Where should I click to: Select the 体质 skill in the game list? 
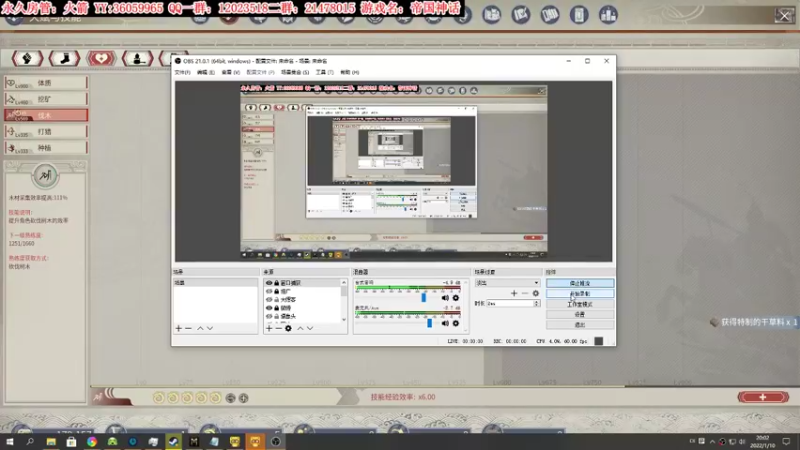pyautogui.click(x=46, y=83)
